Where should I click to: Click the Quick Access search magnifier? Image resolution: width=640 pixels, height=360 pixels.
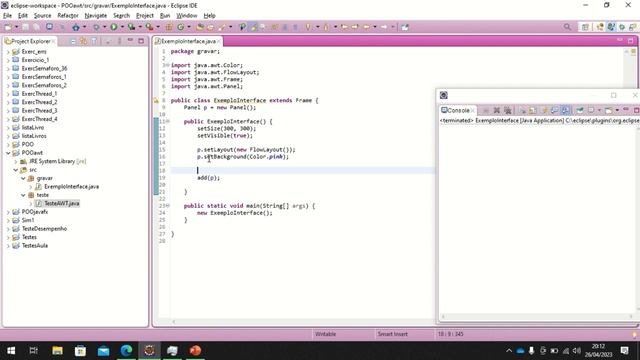pyautogui.click(x=567, y=27)
